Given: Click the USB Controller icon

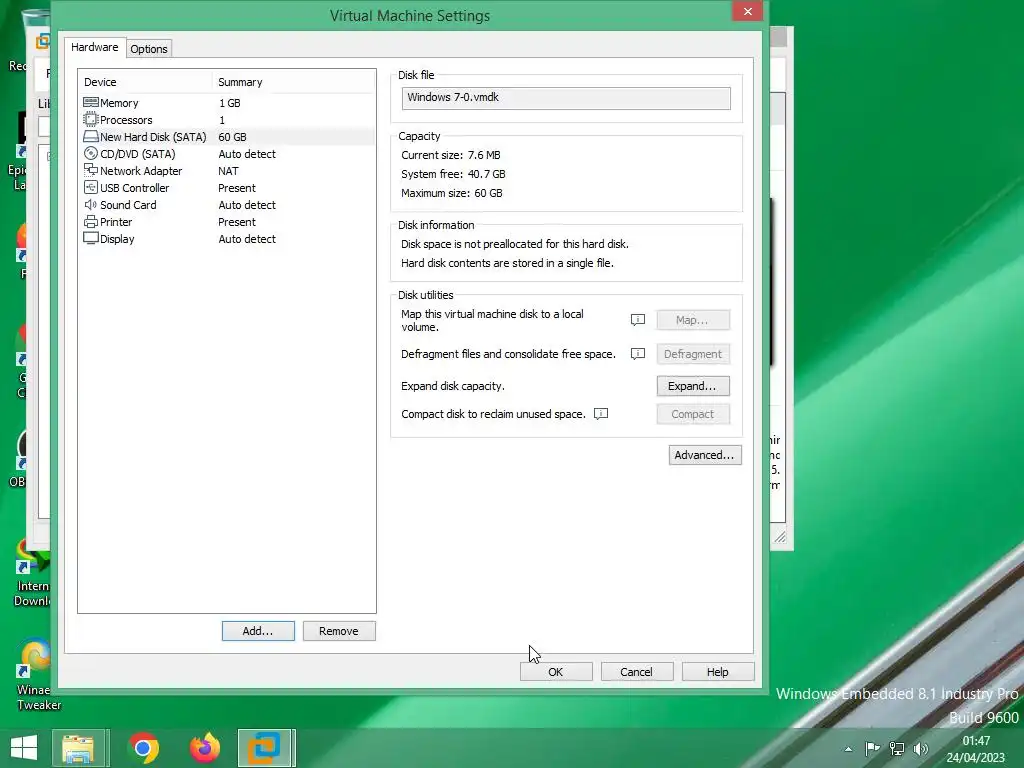Looking at the screenshot, I should coord(91,187).
